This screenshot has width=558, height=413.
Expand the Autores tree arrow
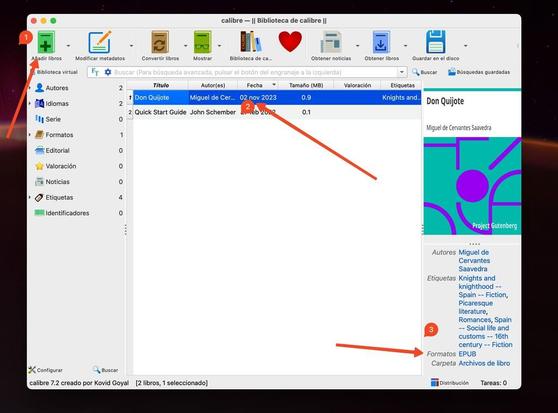coord(30,88)
